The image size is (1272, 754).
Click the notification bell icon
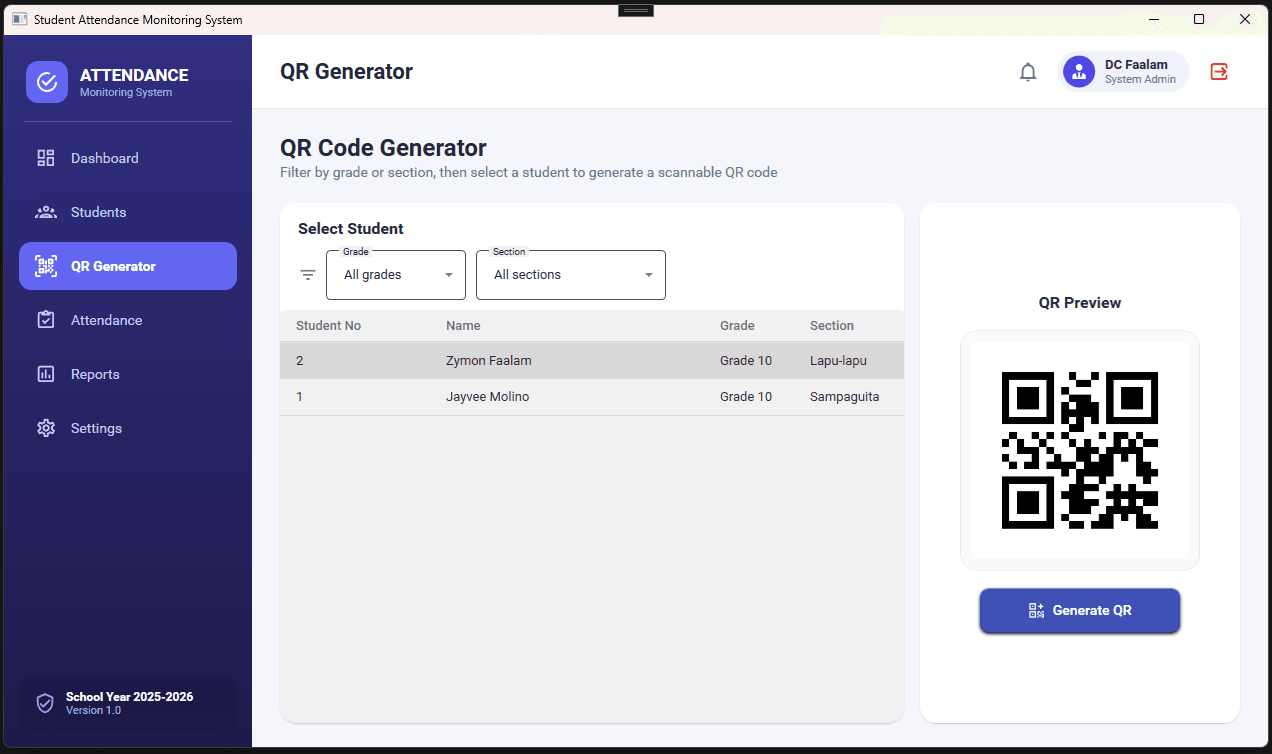[x=1028, y=72]
